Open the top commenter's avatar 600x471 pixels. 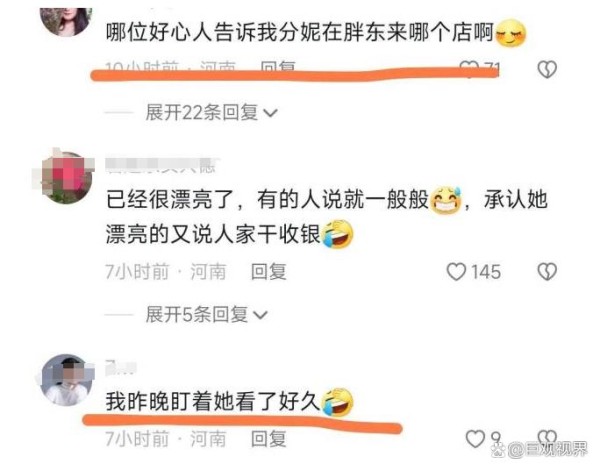click(x=66, y=21)
